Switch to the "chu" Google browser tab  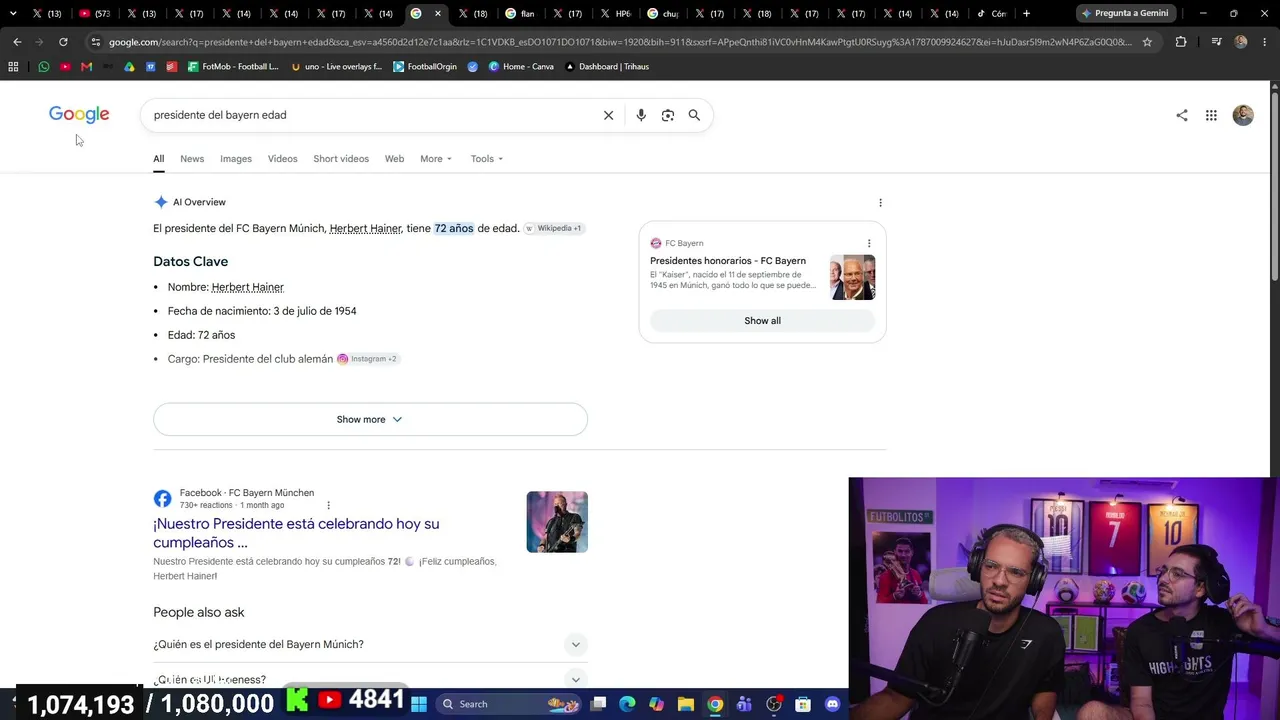click(x=664, y=13)
